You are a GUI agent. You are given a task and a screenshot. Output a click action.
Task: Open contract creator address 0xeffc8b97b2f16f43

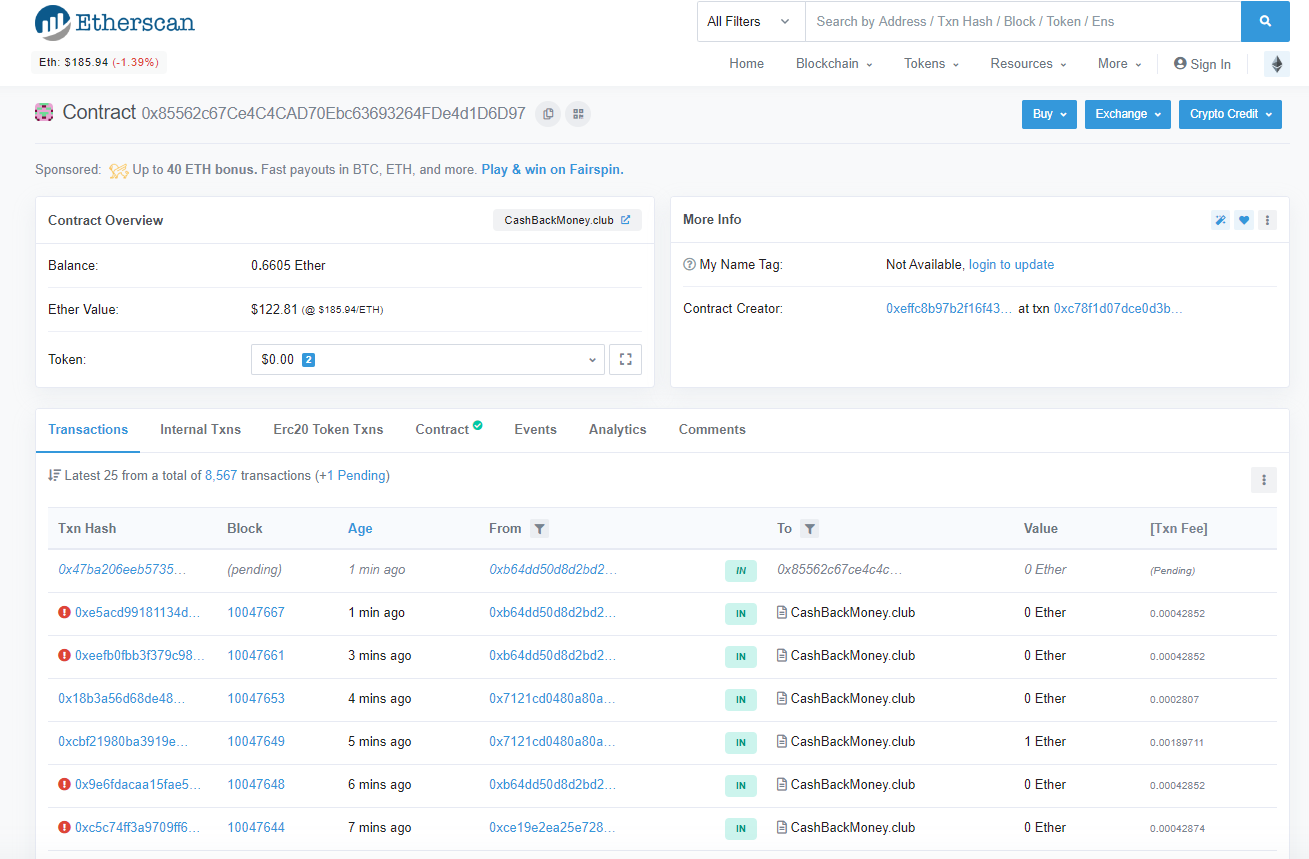click(x=949, y=309)
